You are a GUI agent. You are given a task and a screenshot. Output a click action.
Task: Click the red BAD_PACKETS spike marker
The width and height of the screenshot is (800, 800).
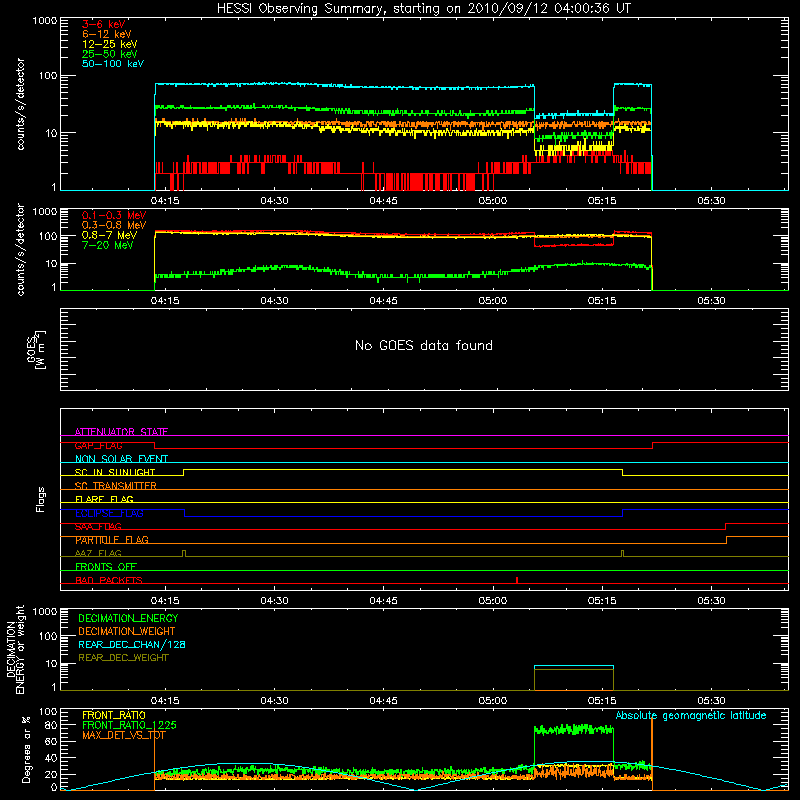(x=517, y=580)
